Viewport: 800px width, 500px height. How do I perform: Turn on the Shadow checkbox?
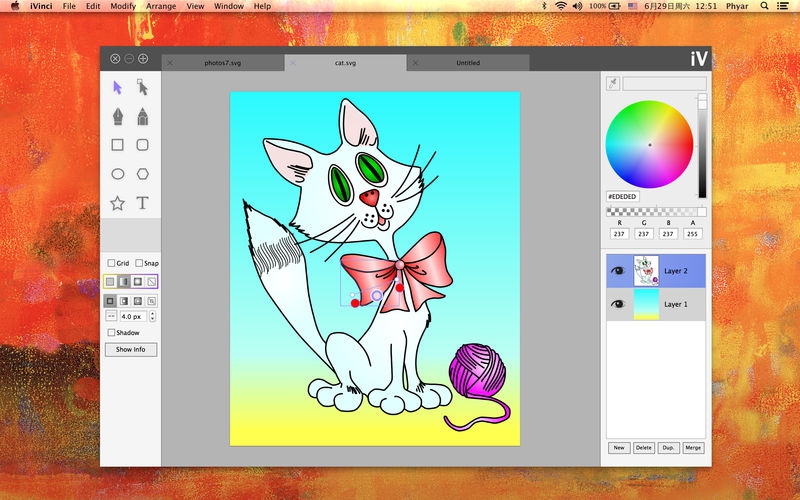tap(111, 332)
